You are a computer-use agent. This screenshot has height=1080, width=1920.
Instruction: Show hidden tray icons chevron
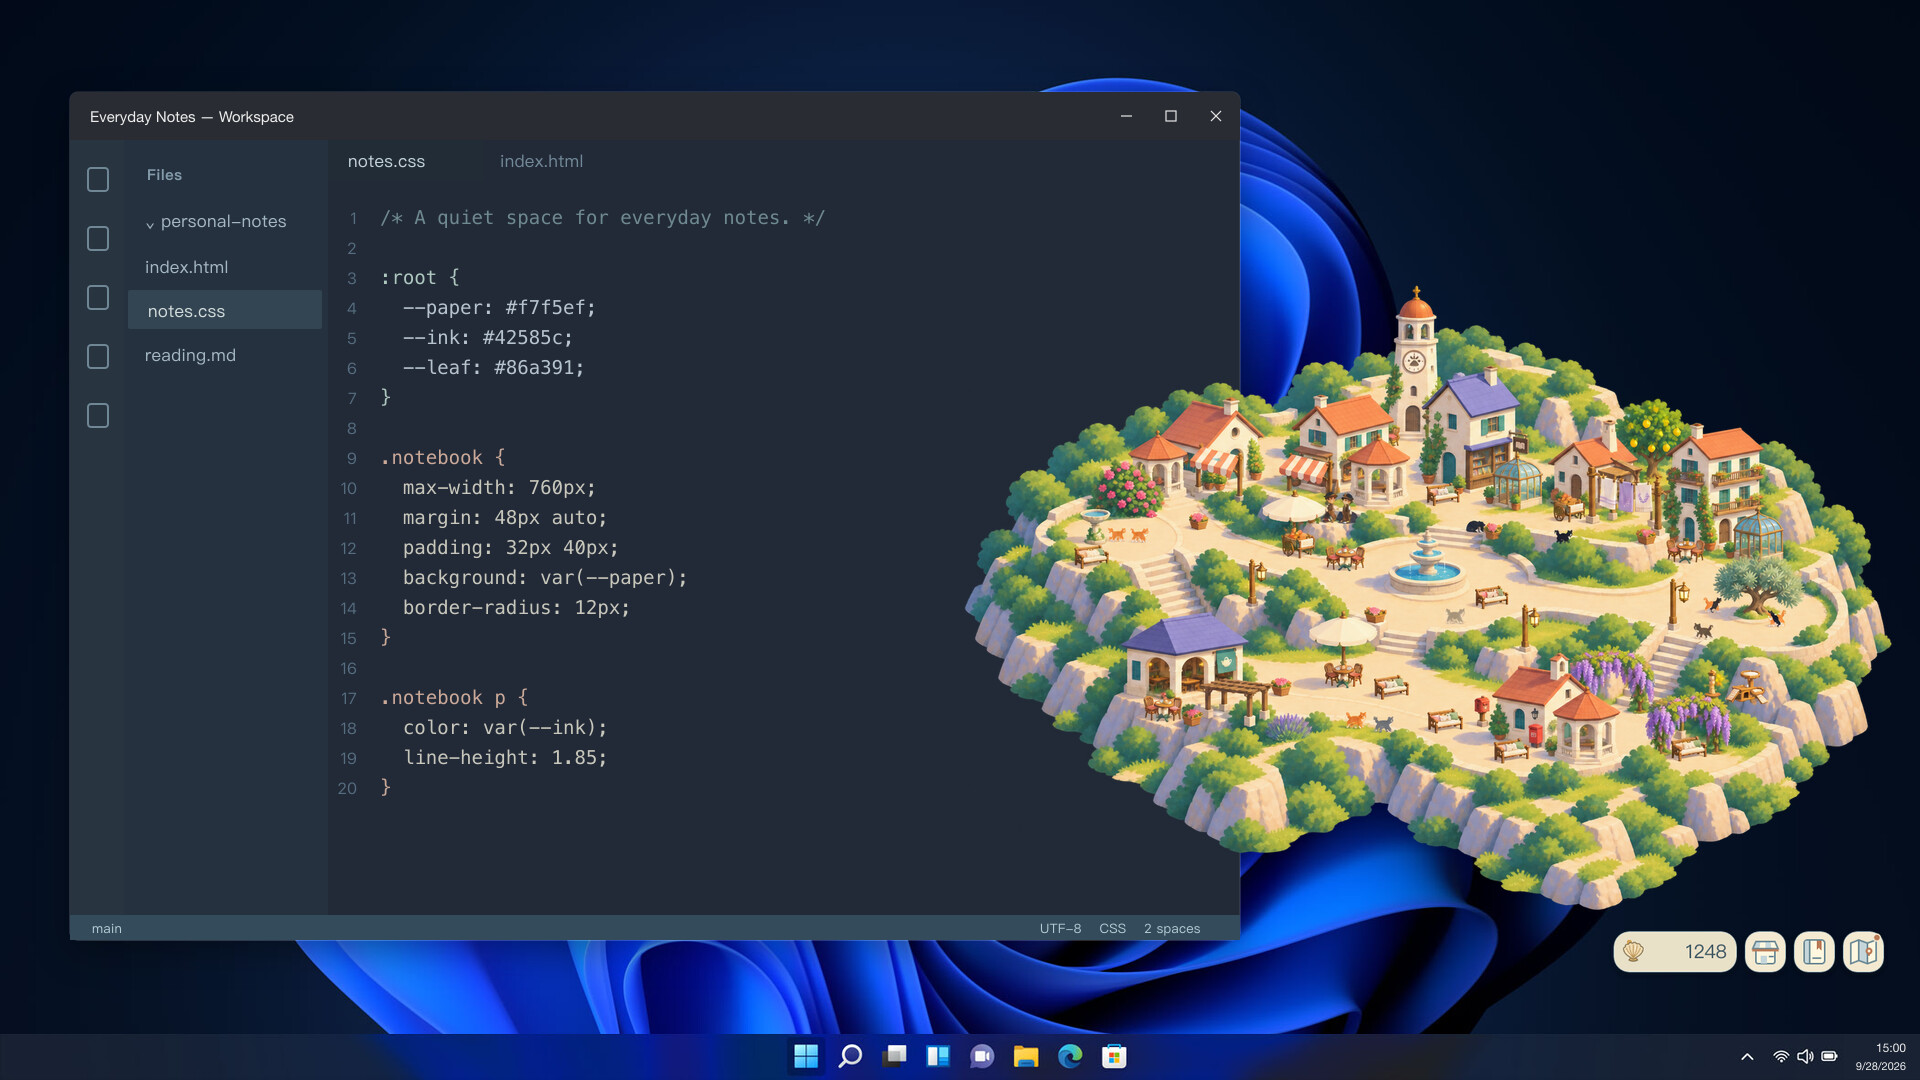(1747, 1056)
